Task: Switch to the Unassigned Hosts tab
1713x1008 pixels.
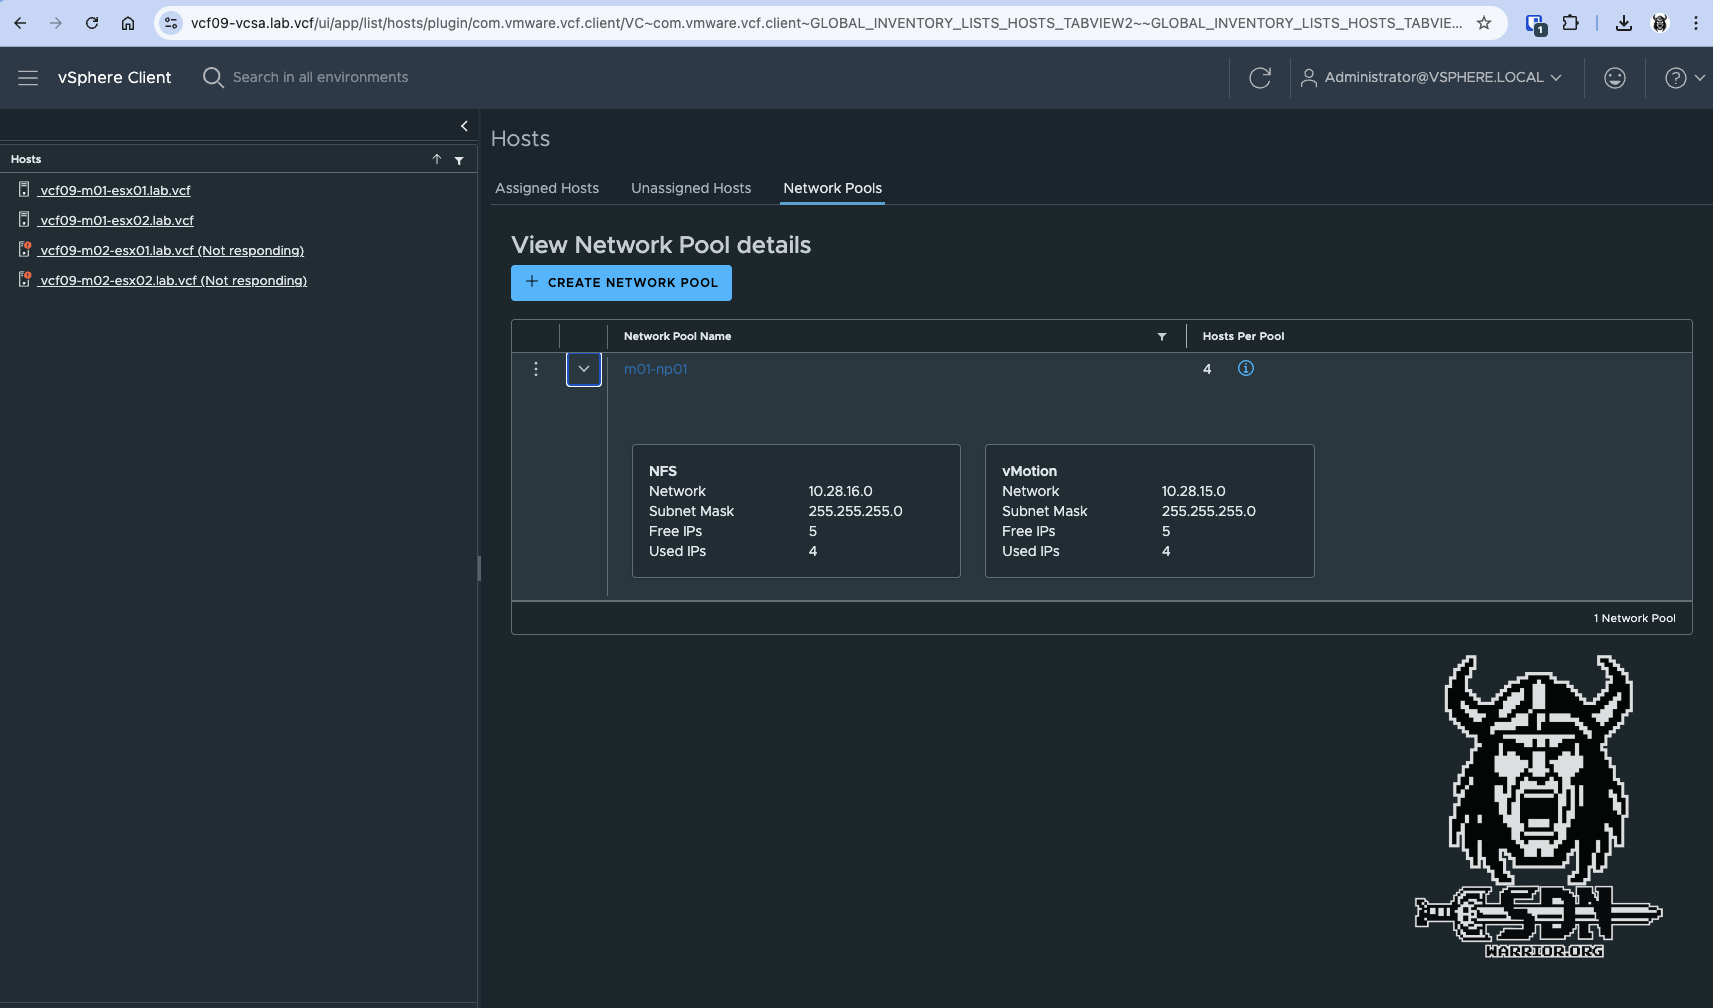Action: pos(691,188)
